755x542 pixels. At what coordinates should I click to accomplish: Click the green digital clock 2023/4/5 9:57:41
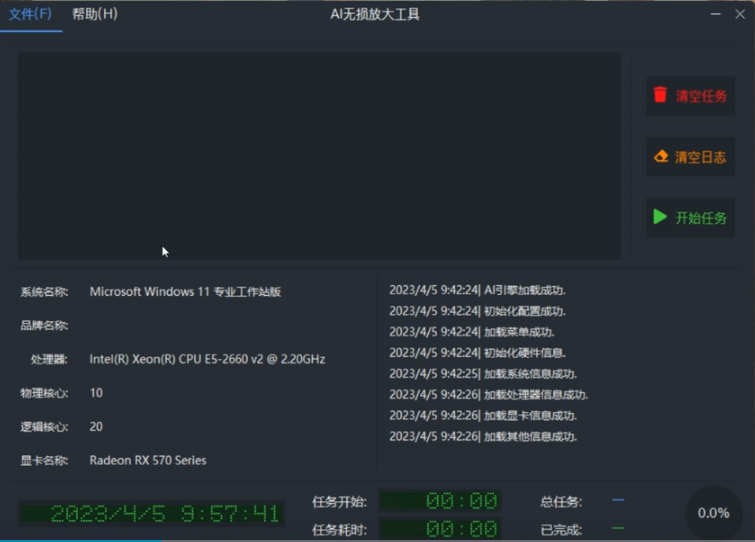[152, 514]
